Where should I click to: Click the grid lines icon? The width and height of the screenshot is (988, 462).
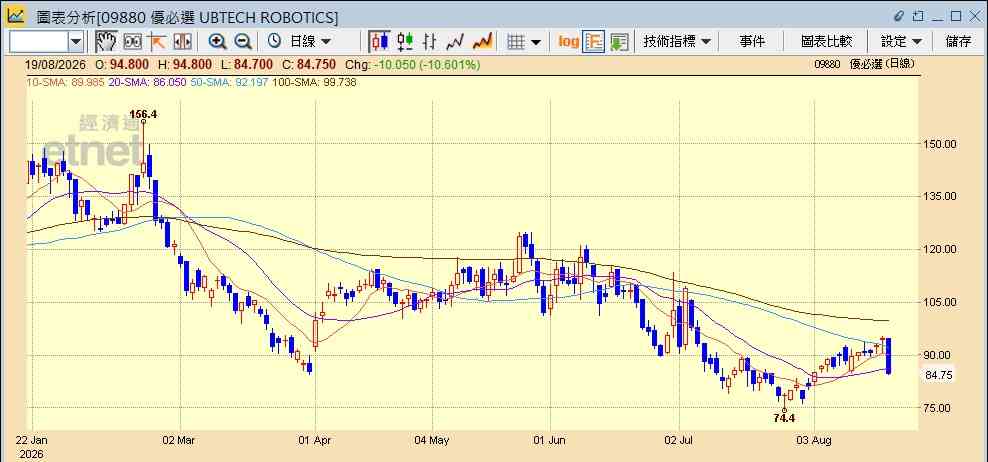(x=516, y=42)
